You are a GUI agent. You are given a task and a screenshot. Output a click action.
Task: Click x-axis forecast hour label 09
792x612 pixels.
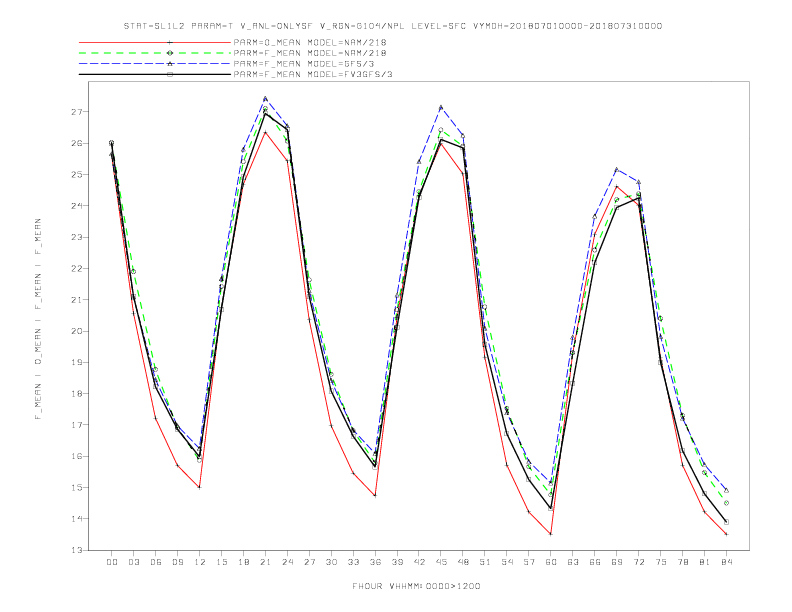[177, 562]
